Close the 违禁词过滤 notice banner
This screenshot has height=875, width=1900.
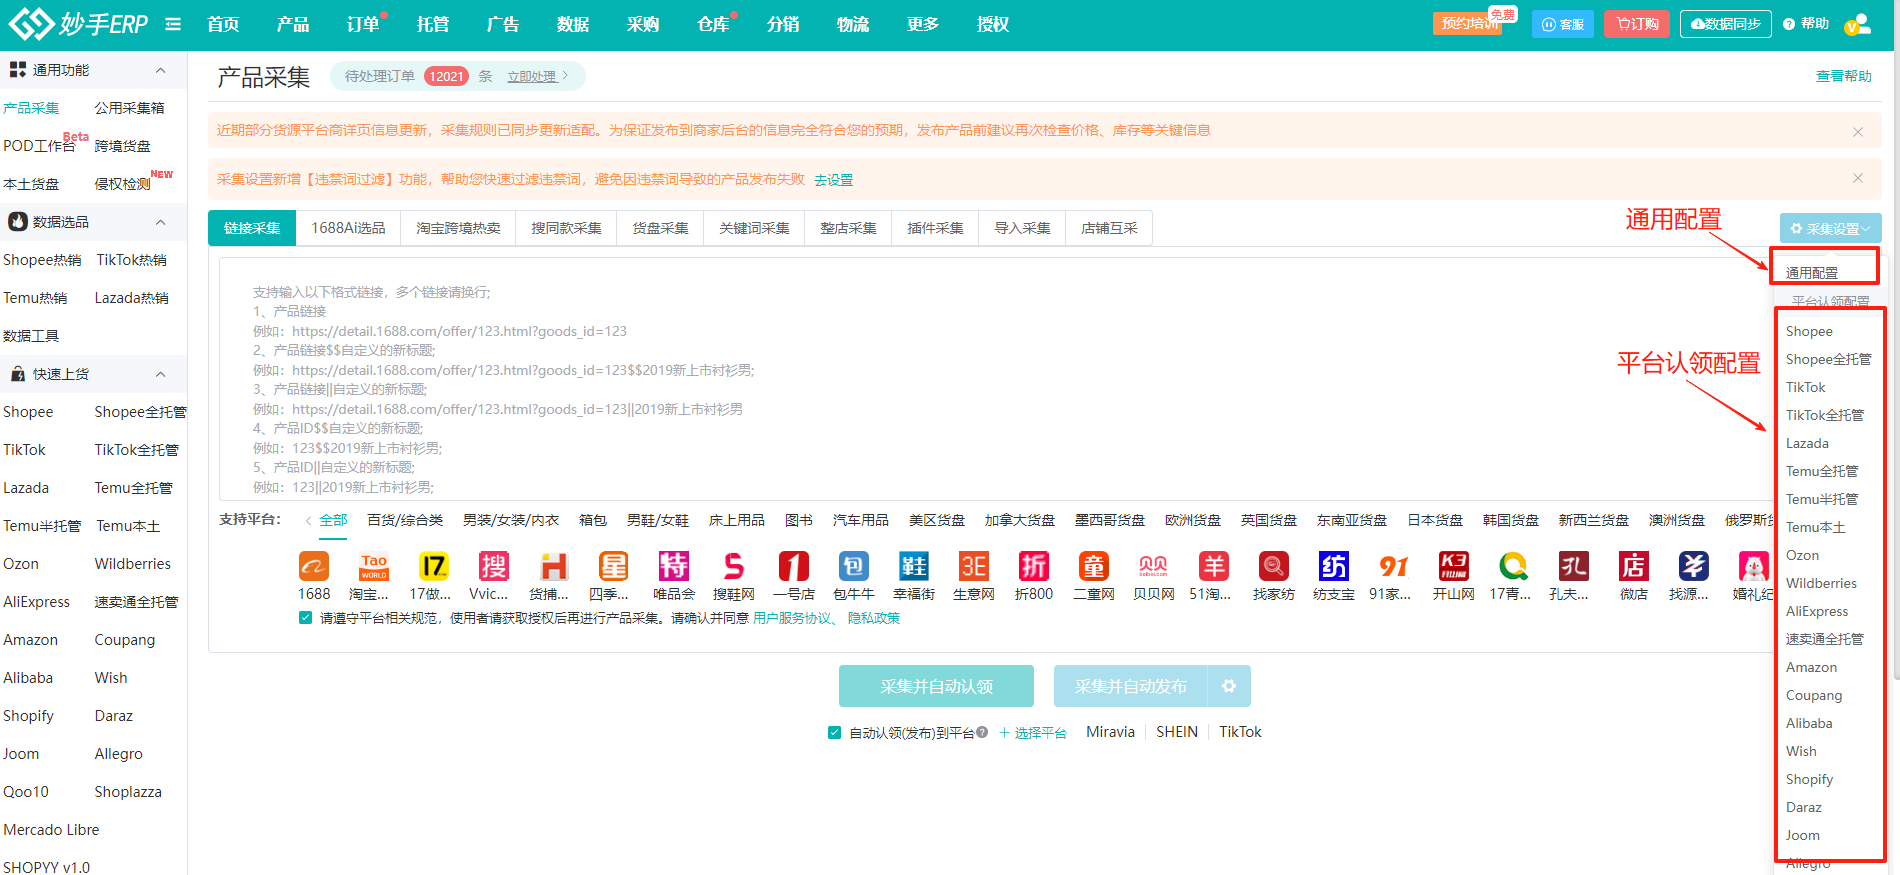(1858, 178)
